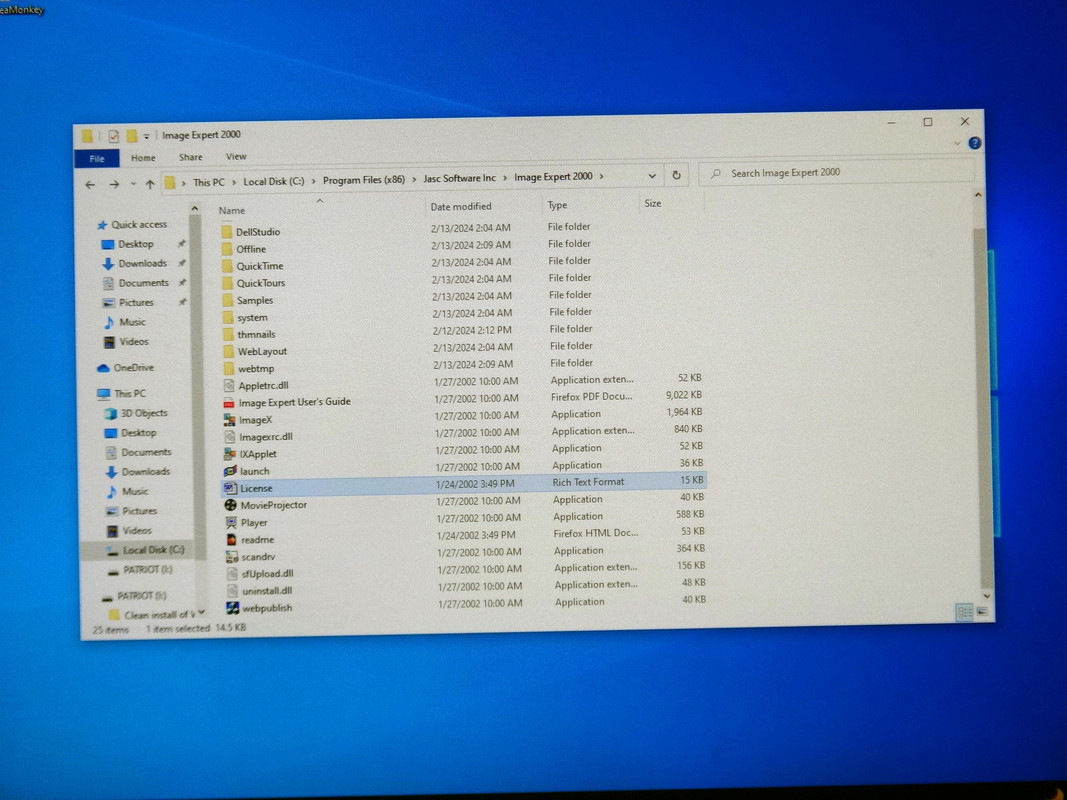The width and height of the screenshot is (1067, 800).
Task: Select the License rich text file icon
Action: point(231,488)
